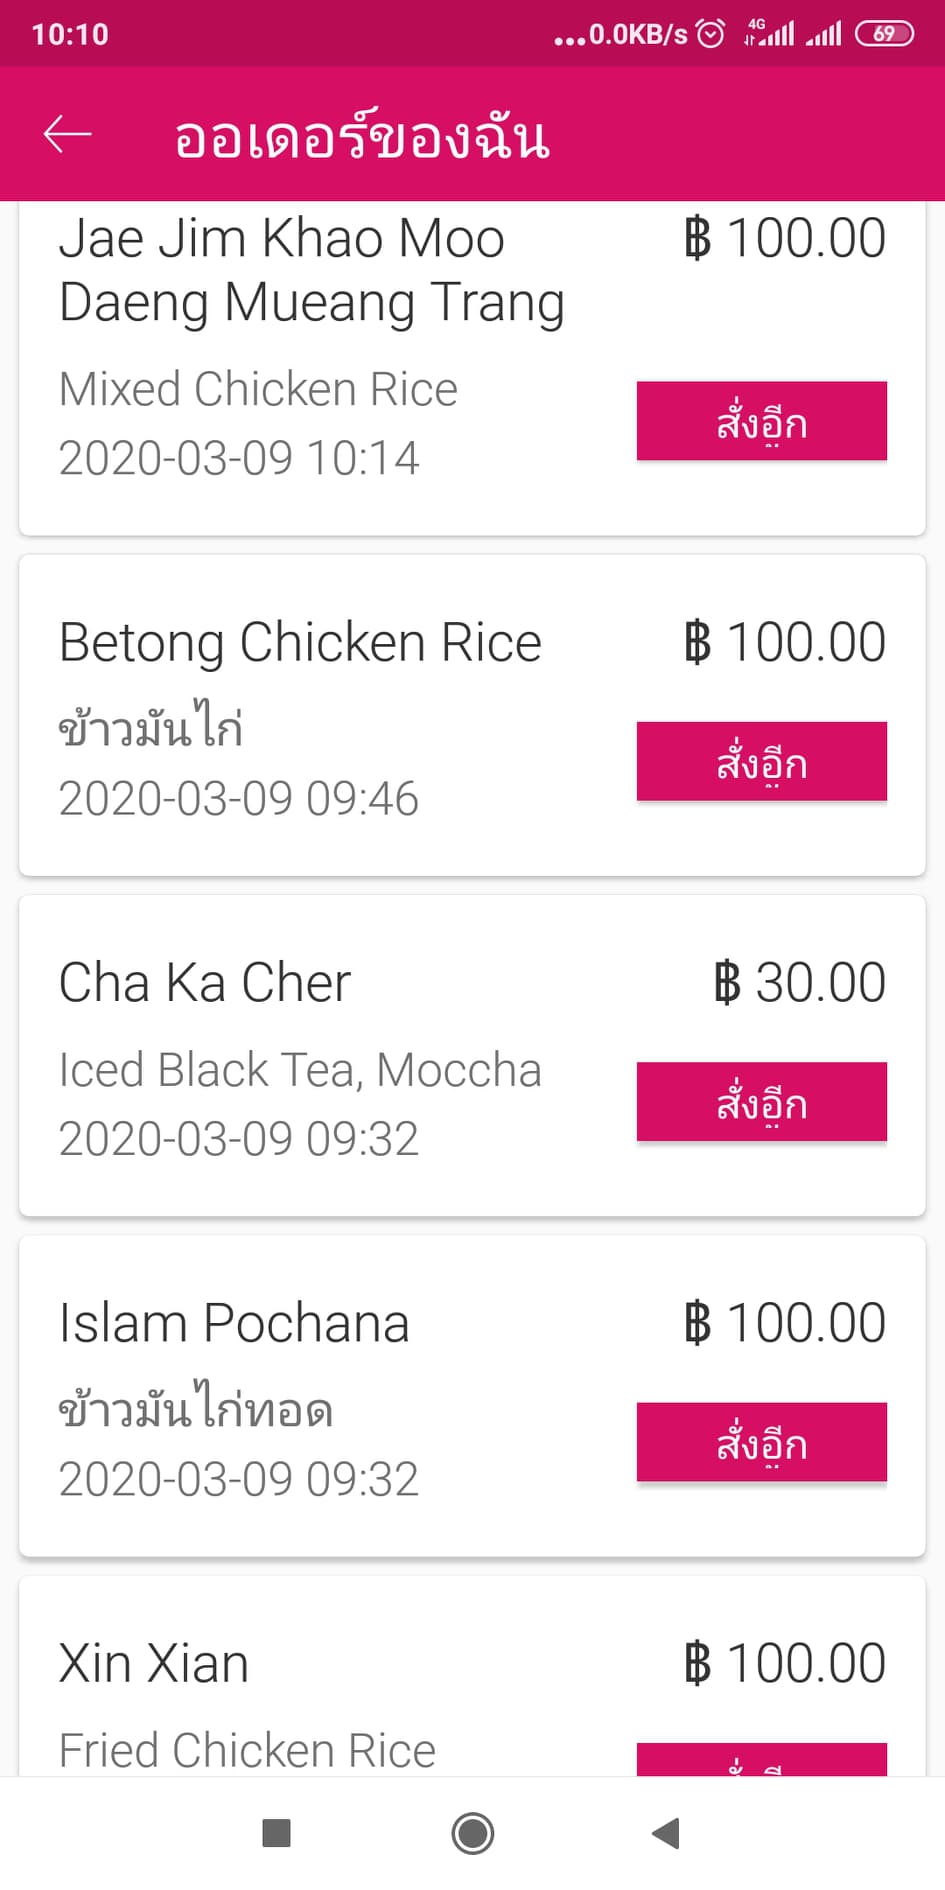Tap the back arrow in header

68,134
